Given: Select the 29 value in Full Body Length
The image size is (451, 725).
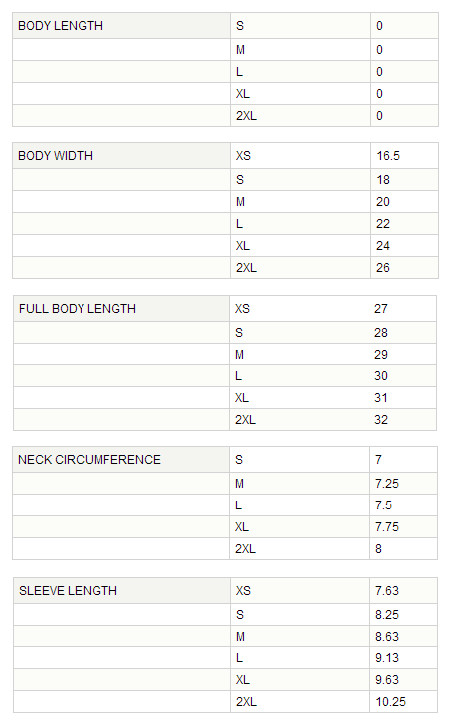Looking at the screenshot, I should (x=381, y=355).
